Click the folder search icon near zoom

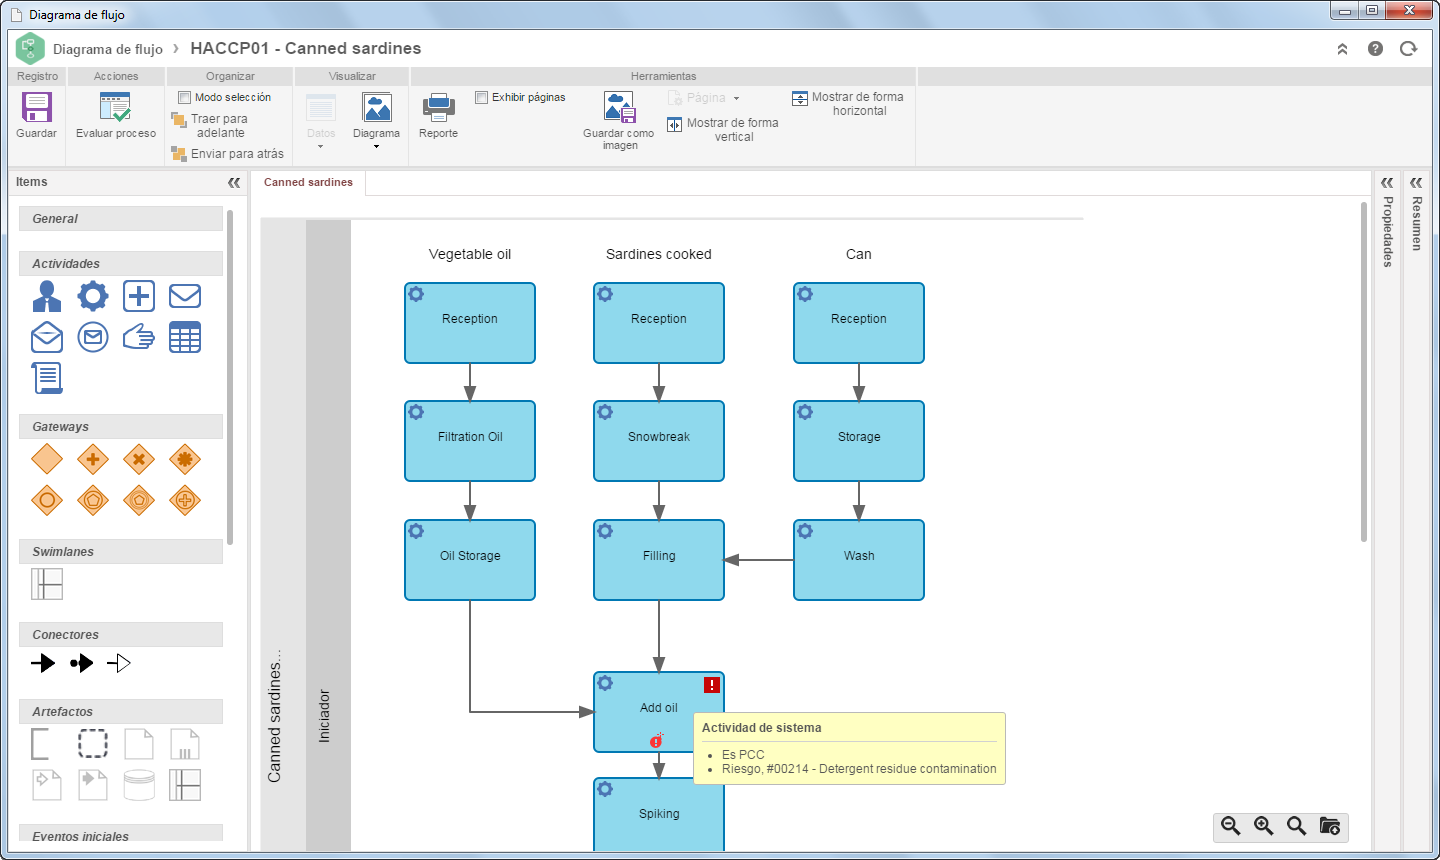[1330, 826]
